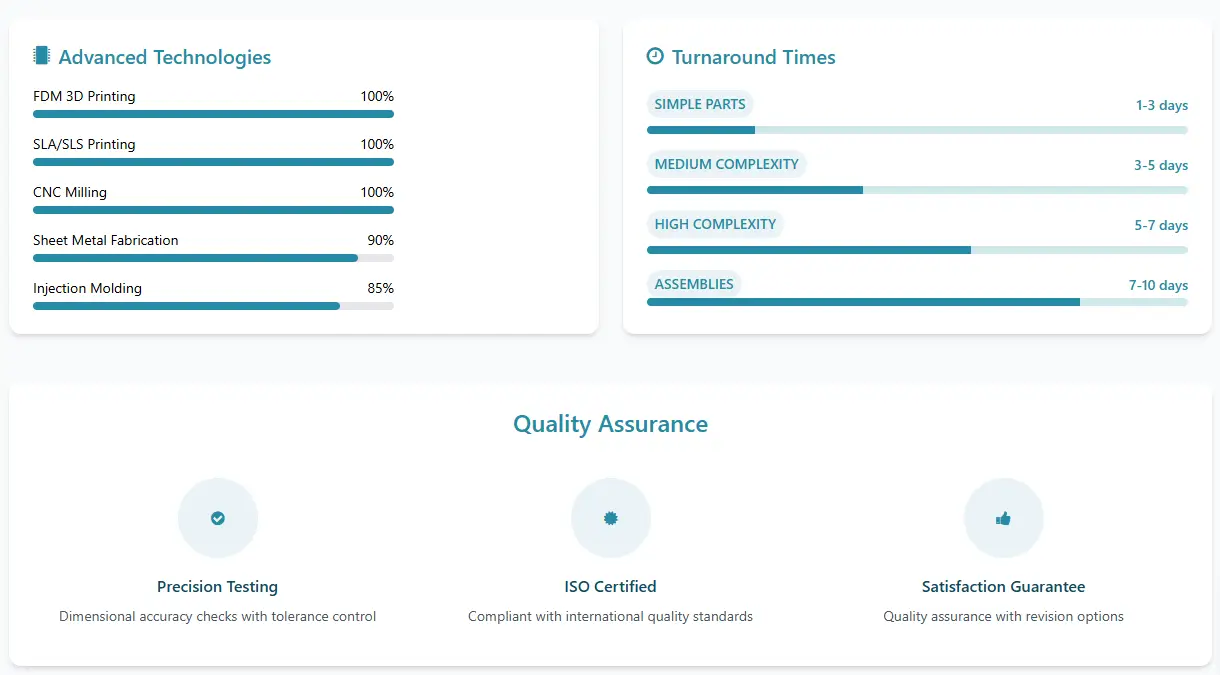Click the 7-10 days turnaround text
Viewport: 1220px width, 675px height.
(x=1158, y=285)
